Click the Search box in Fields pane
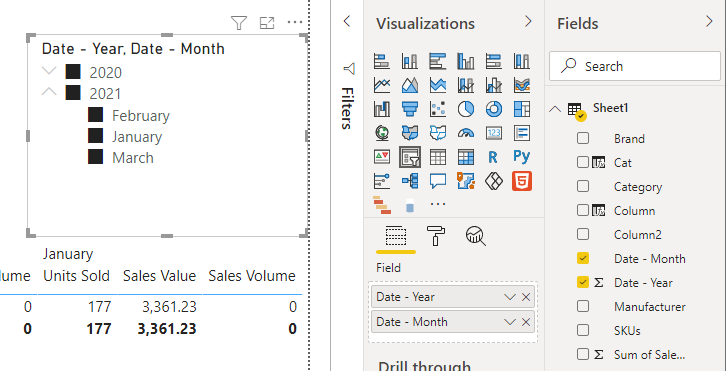Viewport: 726px width, 371px height. pyautogui.click(x=635, y=66)
